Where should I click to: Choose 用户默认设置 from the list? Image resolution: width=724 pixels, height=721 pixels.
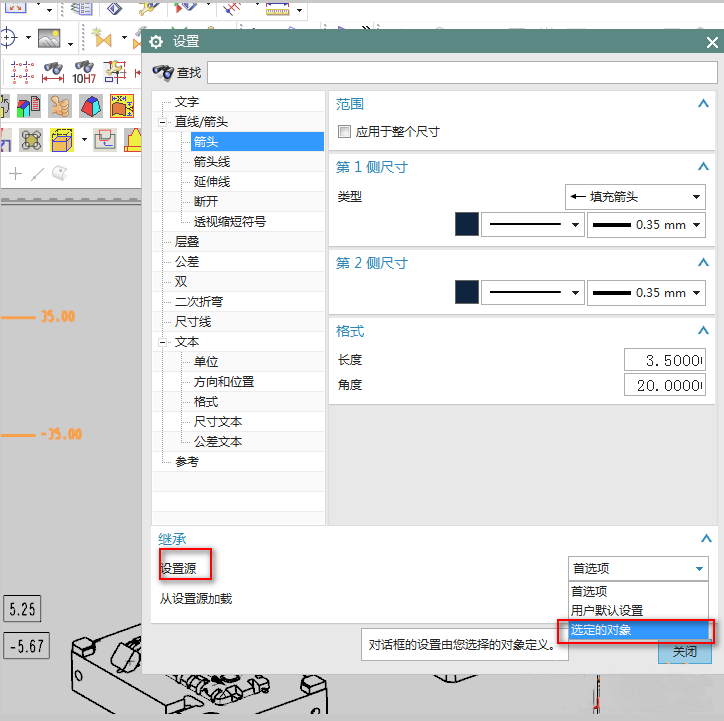[x=607, y=611]
